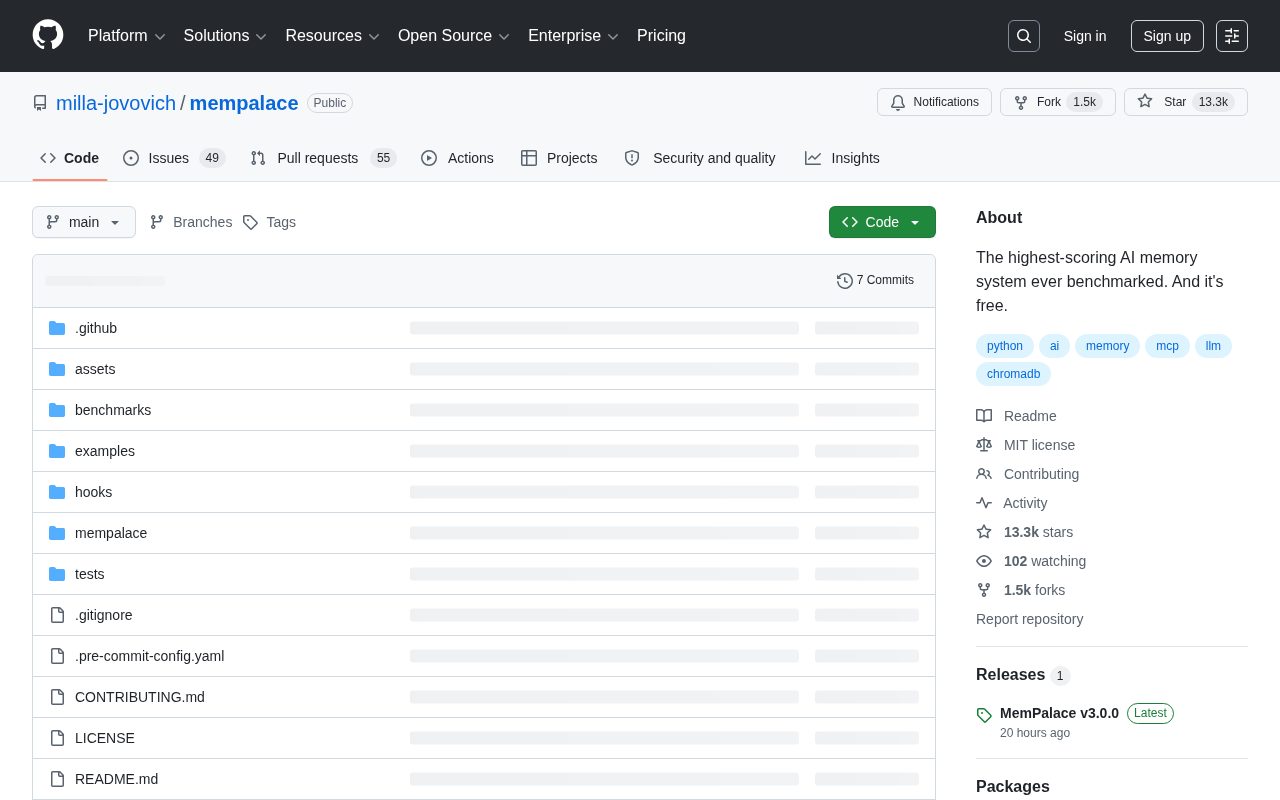The image size is (1280, 800).
Task: View the Branches list
Action: pos(191,222)
